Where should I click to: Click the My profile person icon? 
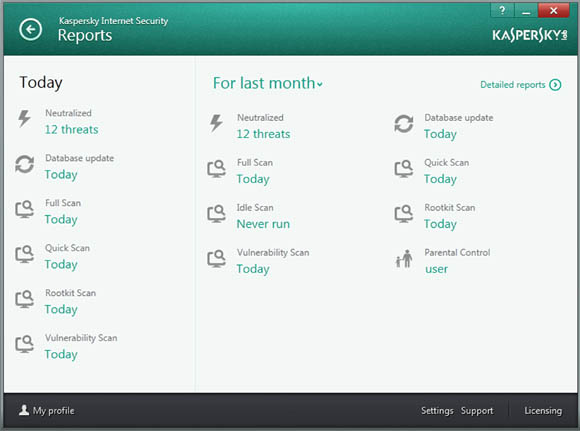24,410
